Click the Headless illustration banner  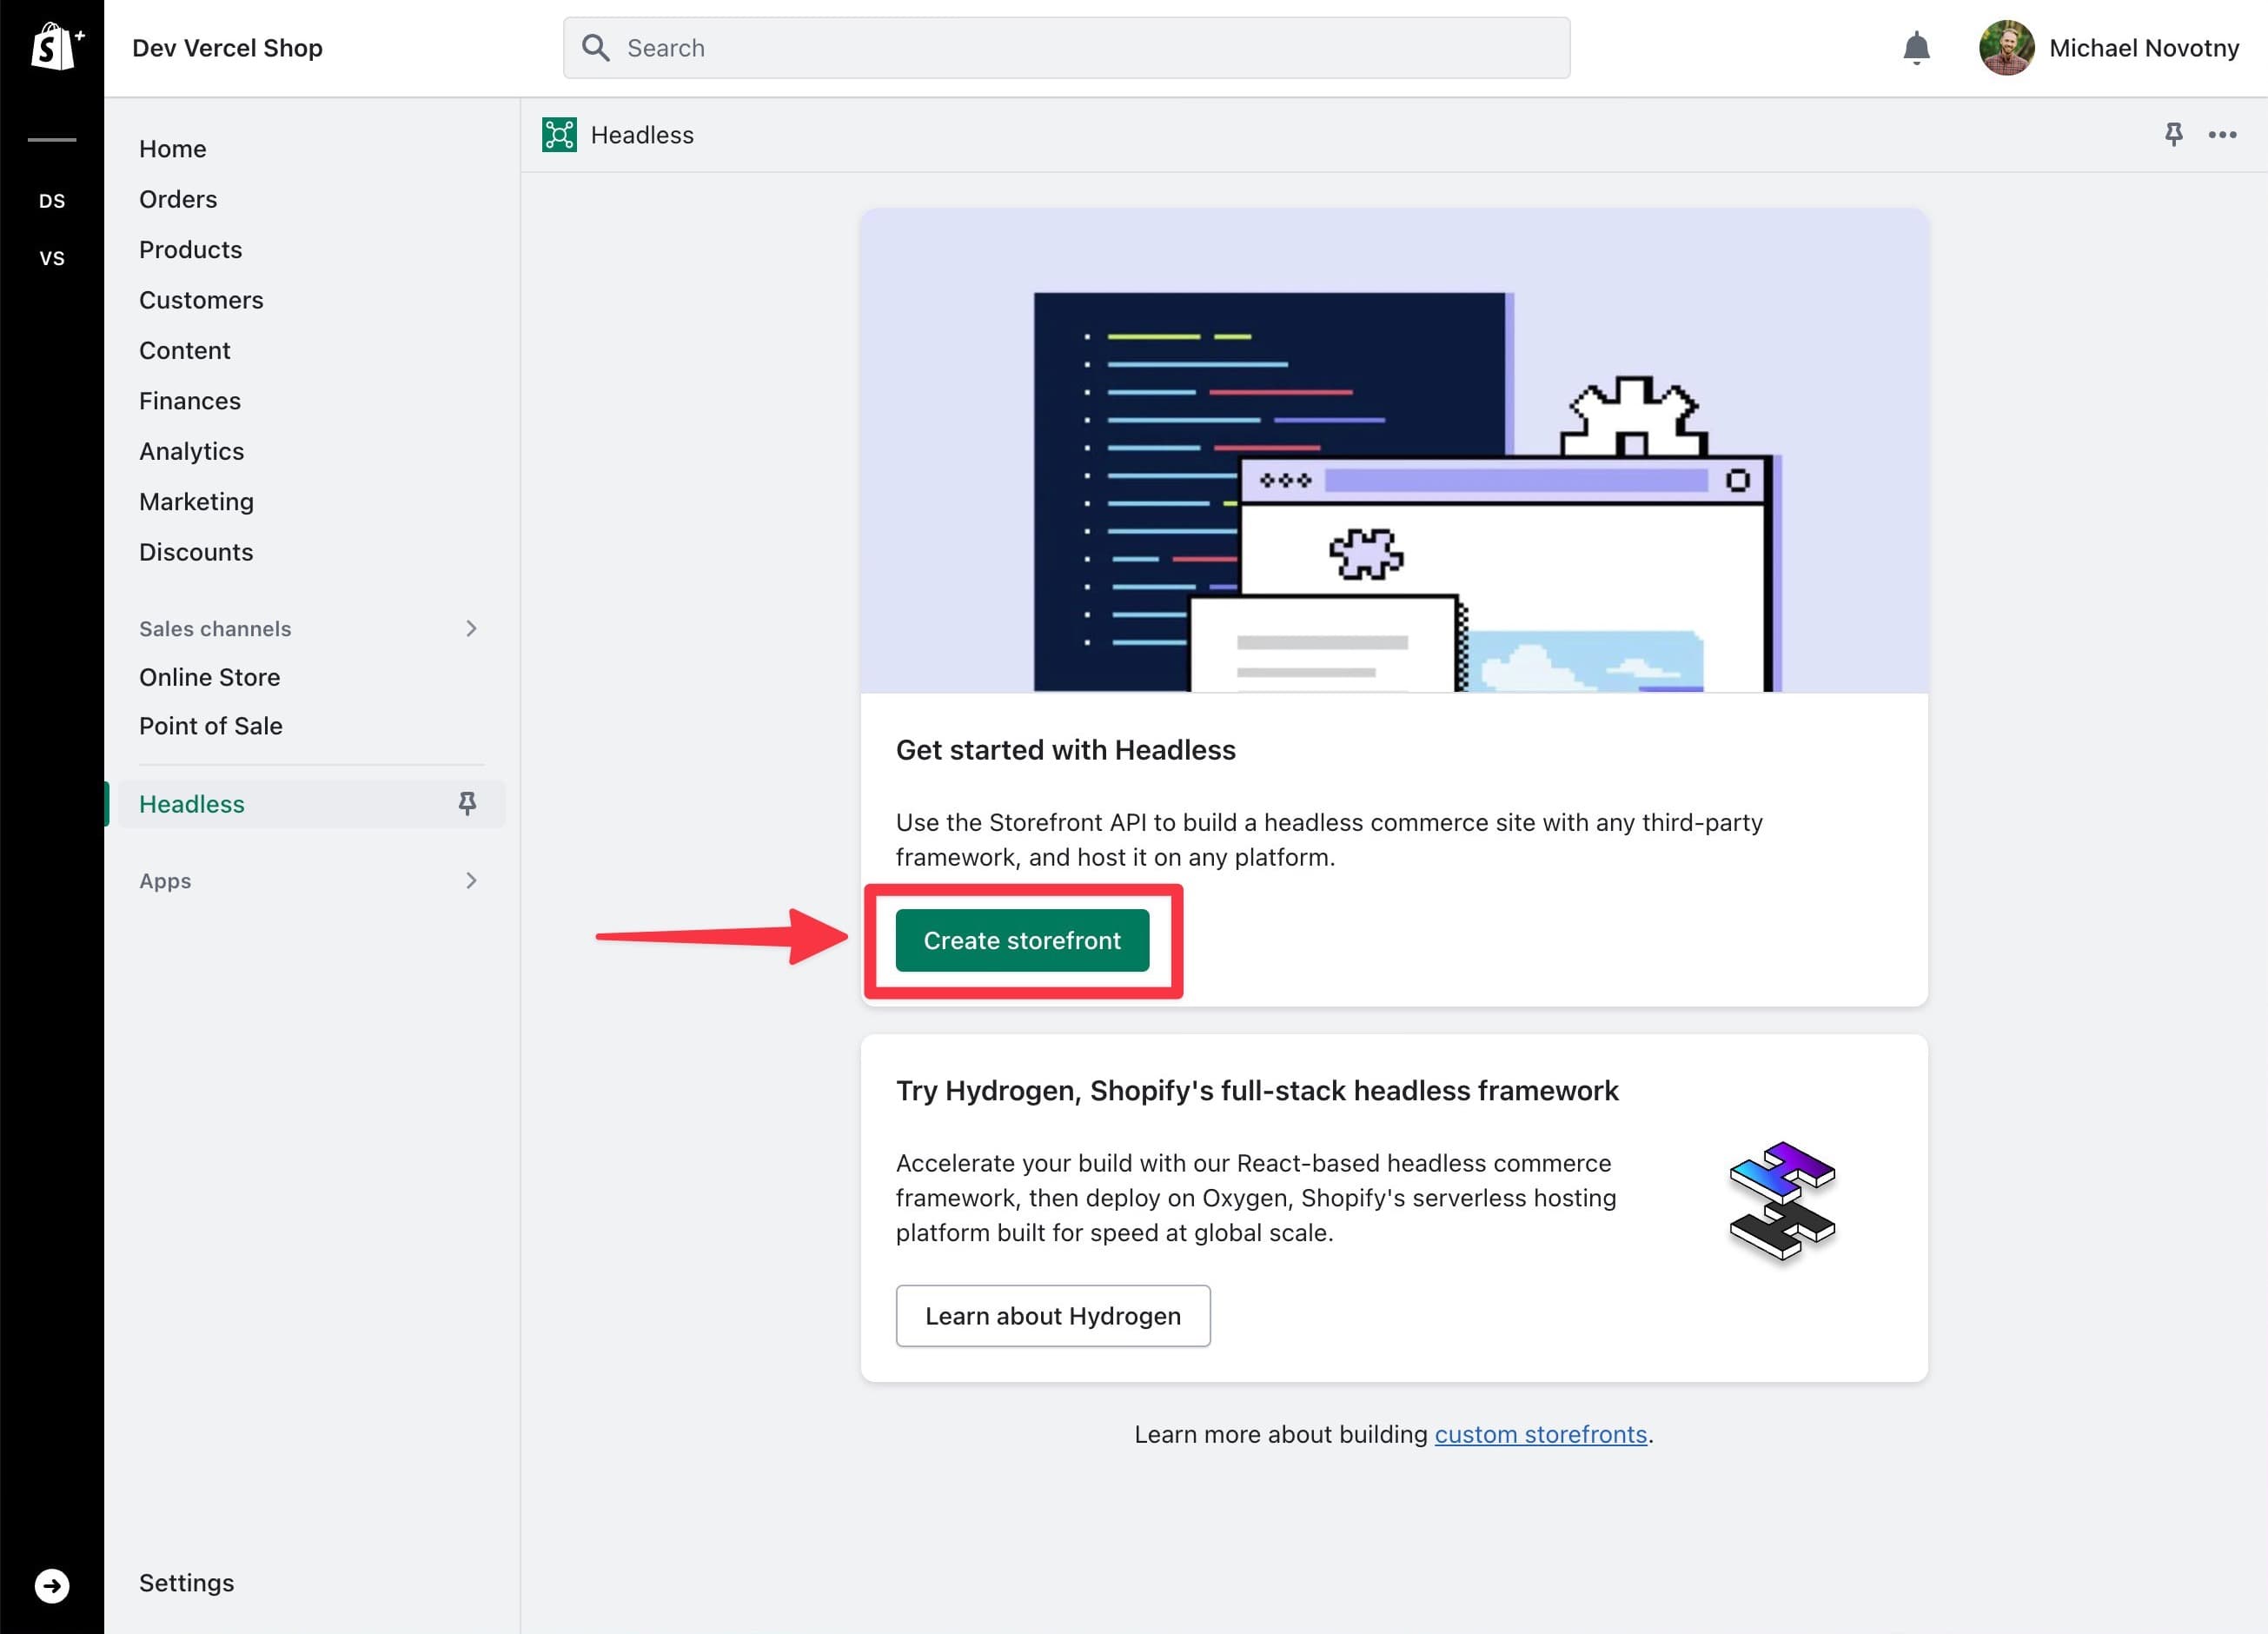(x=1394, y=450)
